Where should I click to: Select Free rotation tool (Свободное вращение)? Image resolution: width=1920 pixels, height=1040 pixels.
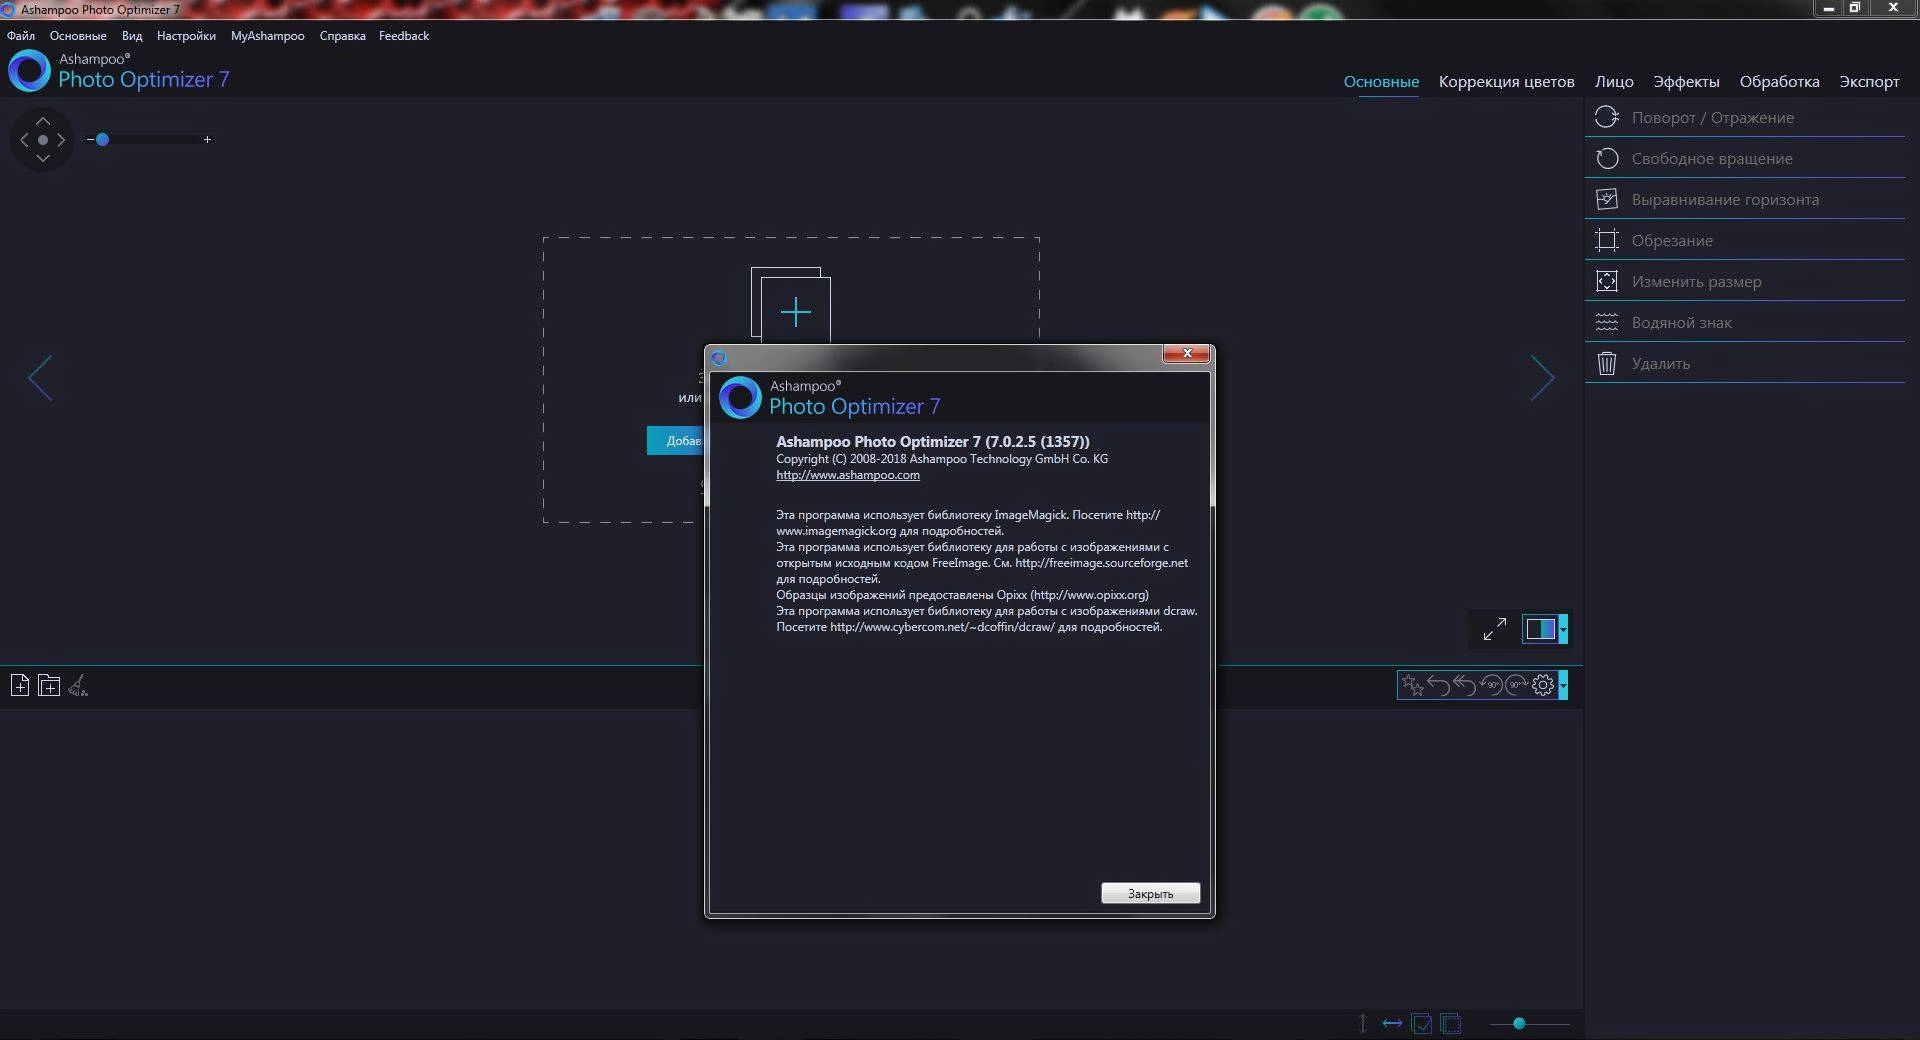point(1744,158)
